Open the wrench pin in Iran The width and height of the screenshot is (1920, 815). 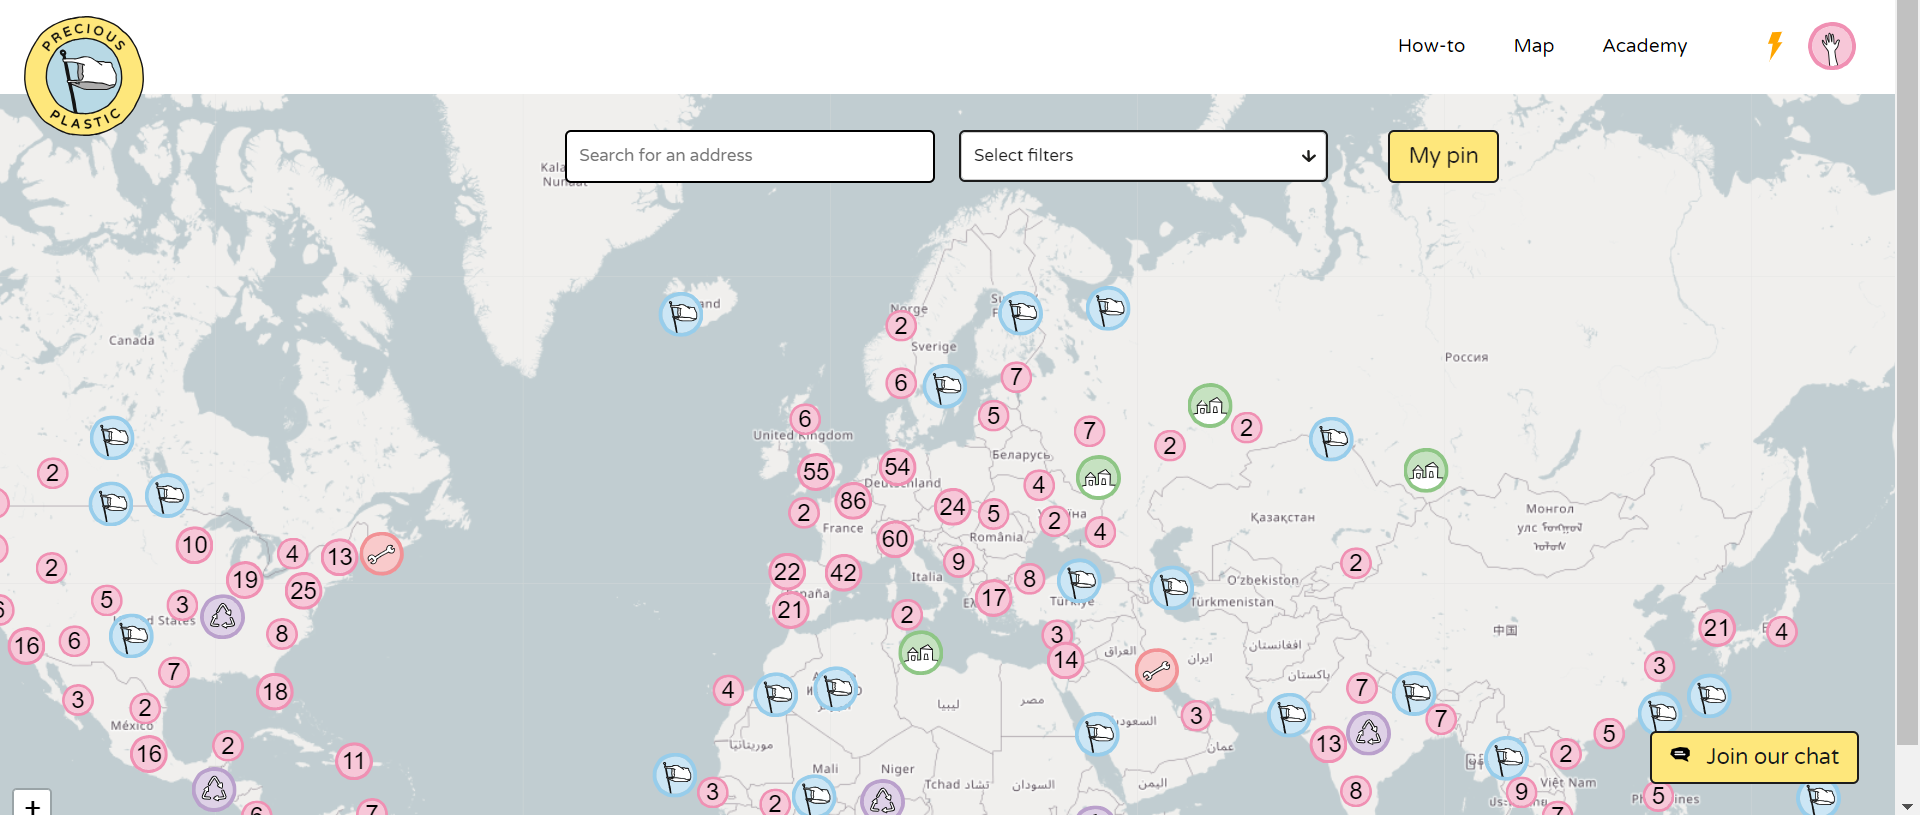(1156, 669)
